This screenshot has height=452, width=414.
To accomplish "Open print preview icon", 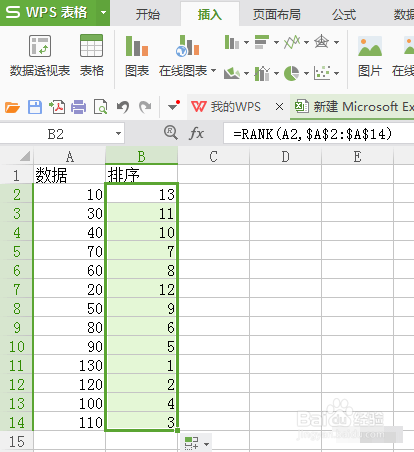I will click(x=101, y=107).
